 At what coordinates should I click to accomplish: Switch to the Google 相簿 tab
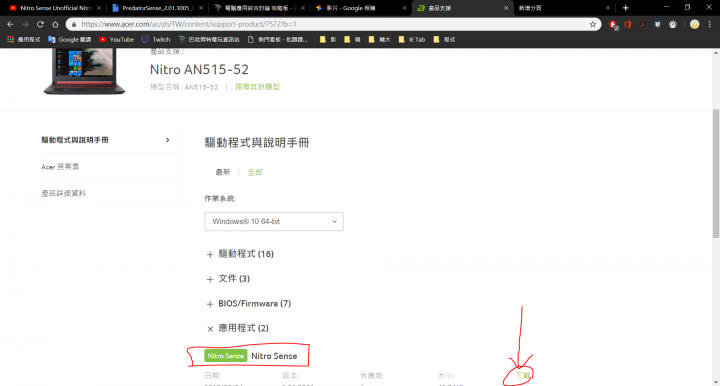pyautogui.click(x=360, y=8)
